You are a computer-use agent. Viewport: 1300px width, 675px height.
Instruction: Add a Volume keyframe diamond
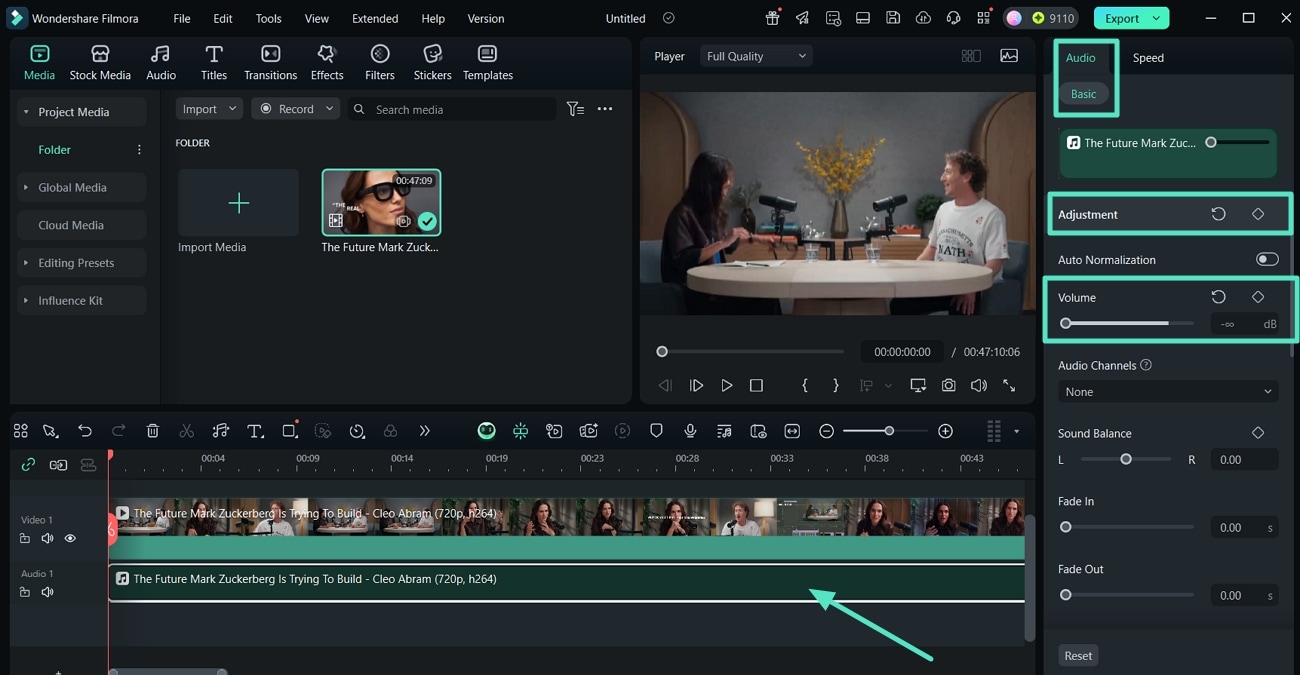pyautogui.click(x=1258, y=297)
